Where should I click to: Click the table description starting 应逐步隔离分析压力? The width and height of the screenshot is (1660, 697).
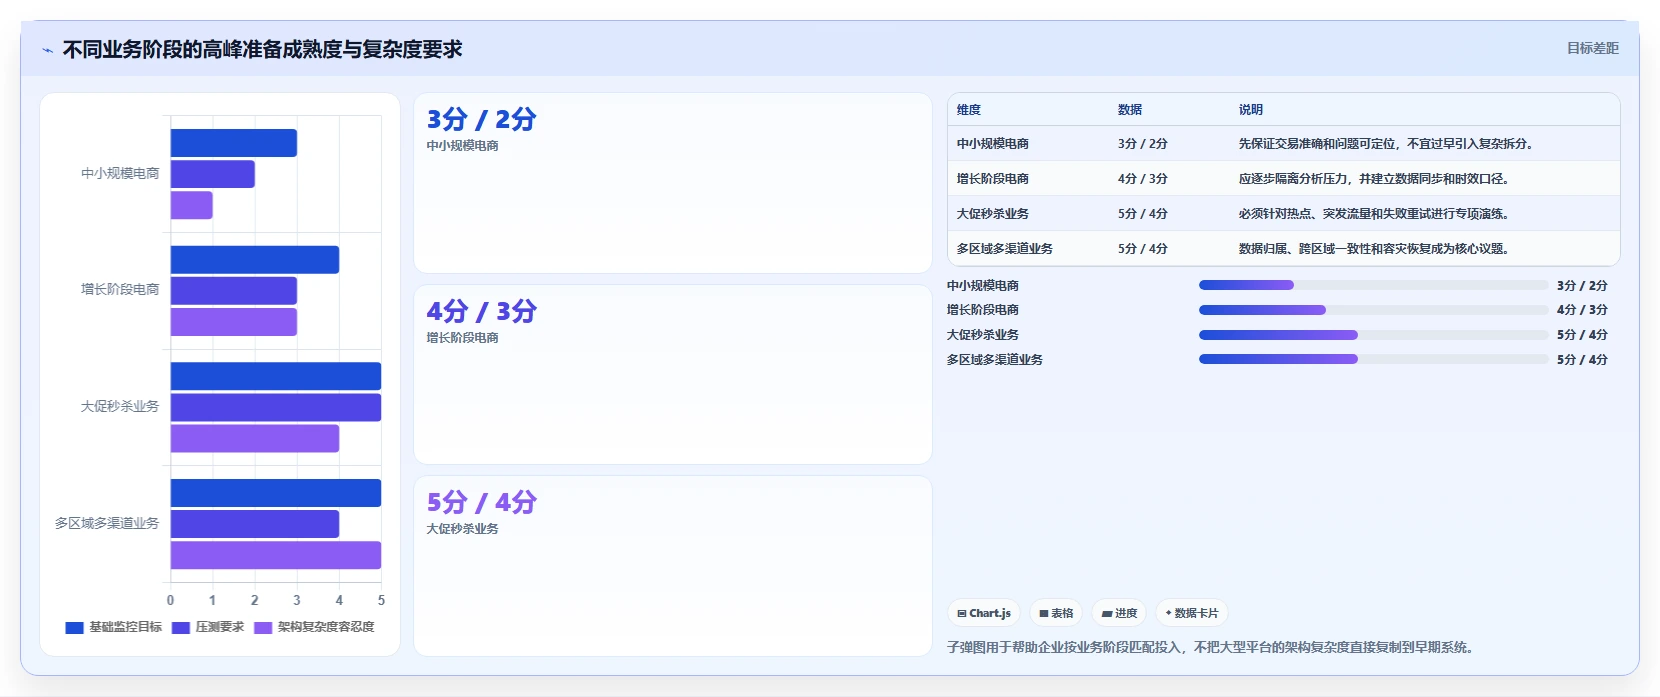(1374, 179)
